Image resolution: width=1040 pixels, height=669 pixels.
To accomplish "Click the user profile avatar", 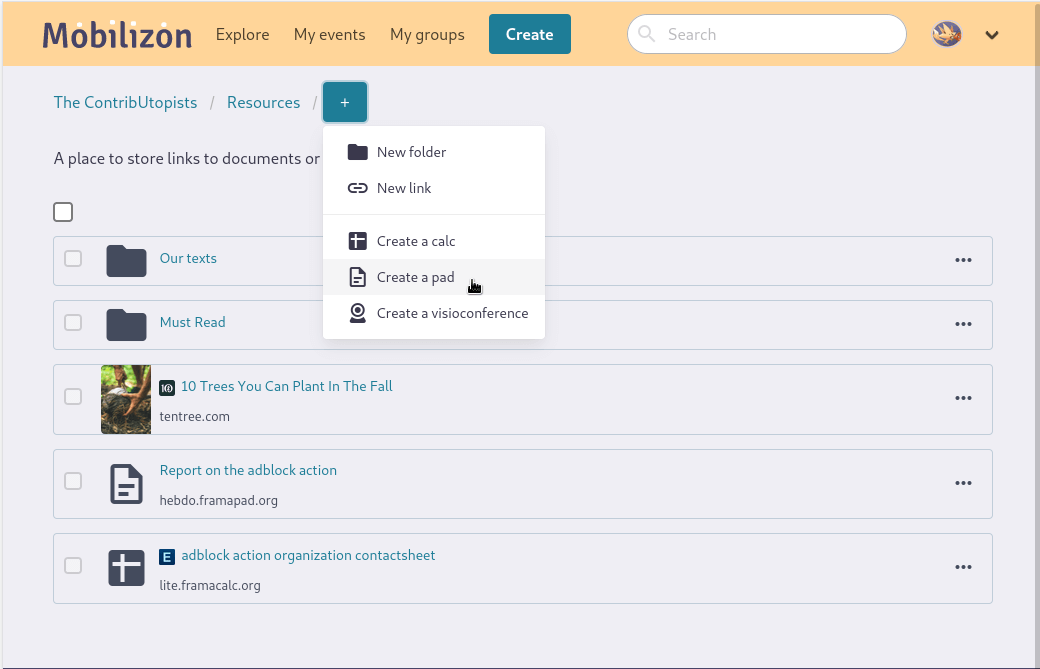I will (947, 34).
